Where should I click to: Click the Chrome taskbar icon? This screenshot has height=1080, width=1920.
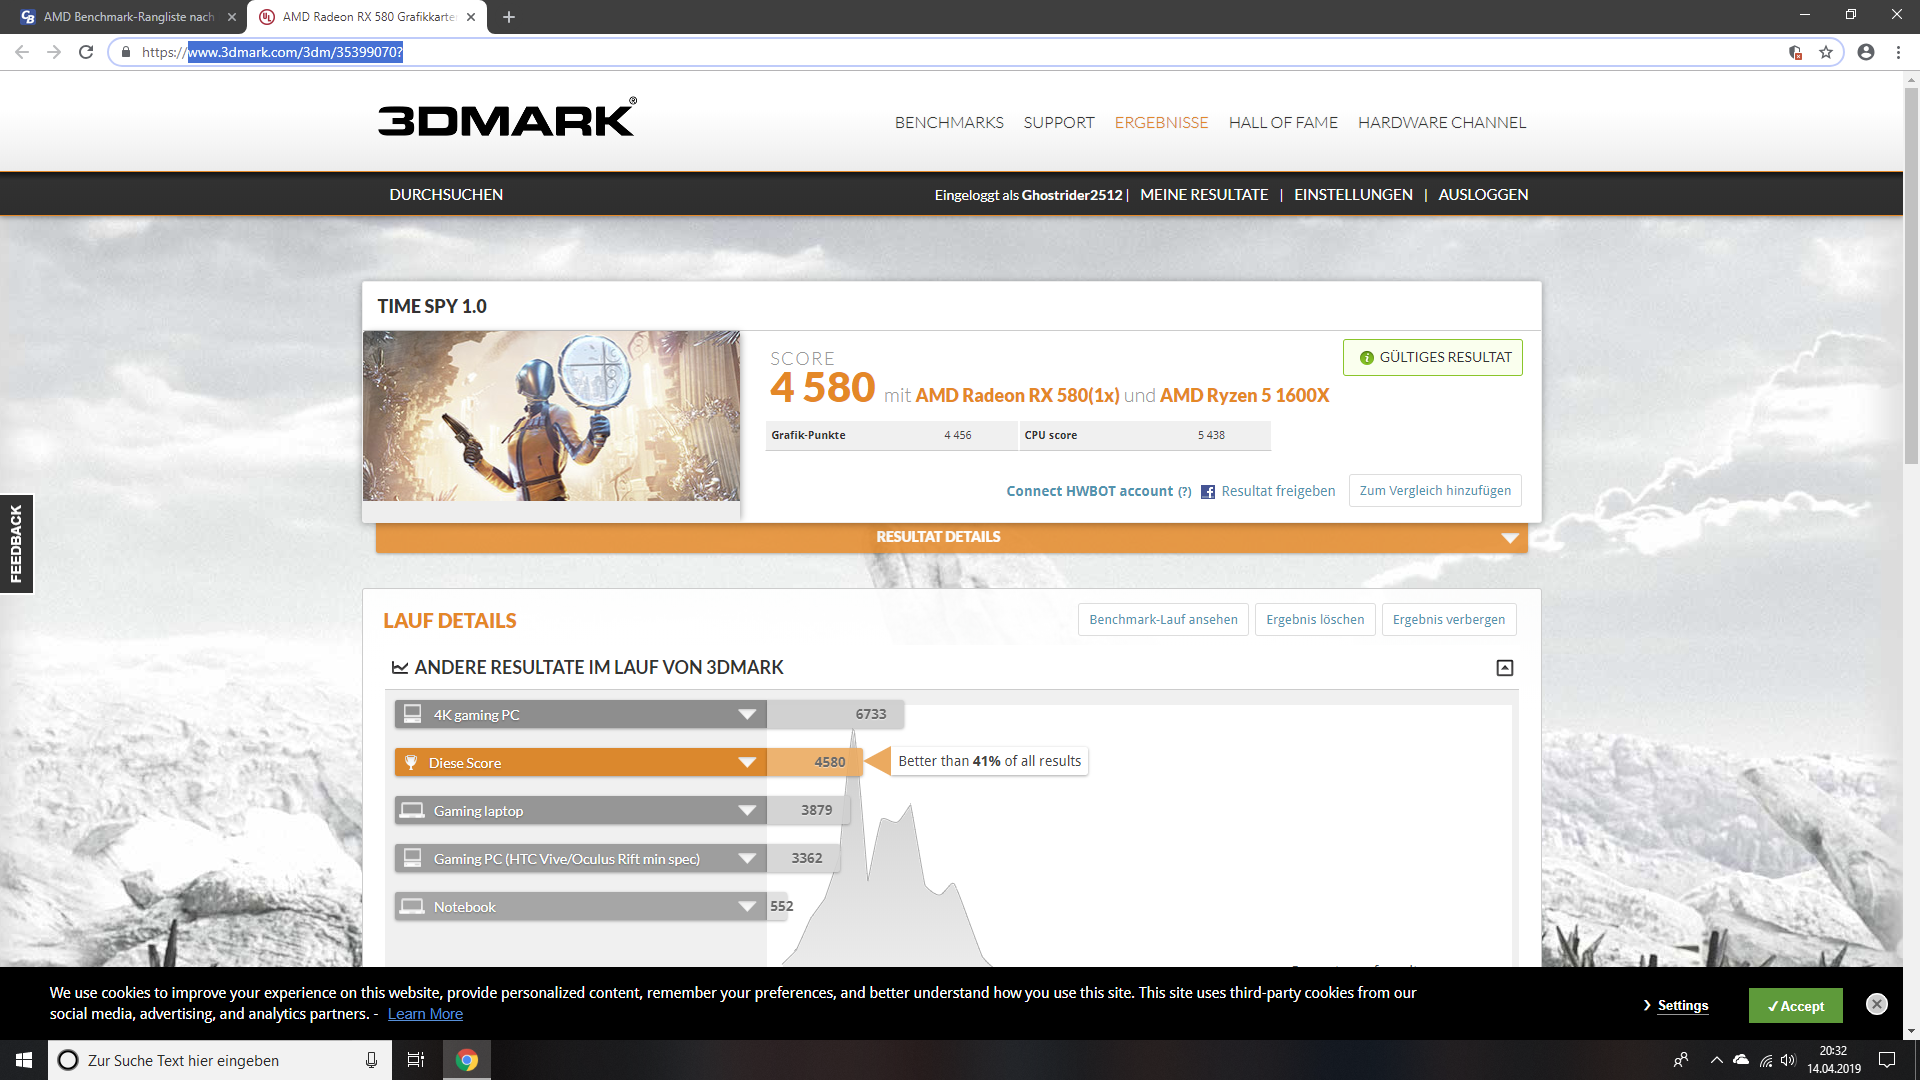pyautogui.click(x=467, y=1060)
